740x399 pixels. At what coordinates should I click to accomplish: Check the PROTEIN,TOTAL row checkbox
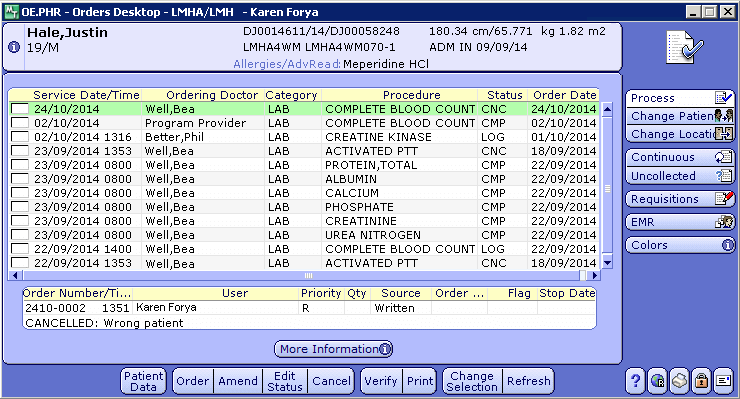click(x=20, y=165)
